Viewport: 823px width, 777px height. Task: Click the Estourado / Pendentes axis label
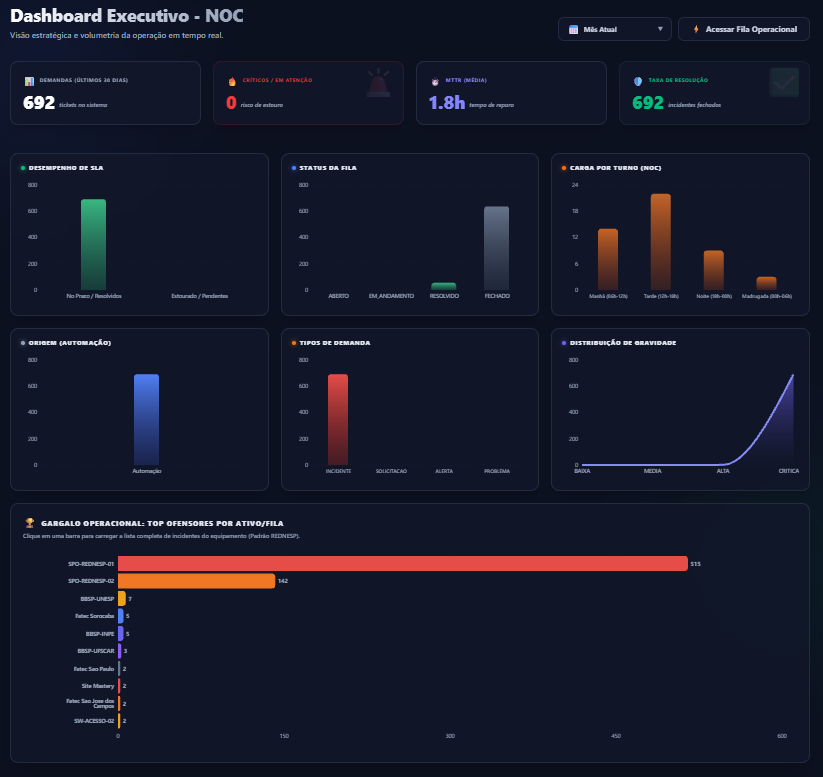point(199,296)
